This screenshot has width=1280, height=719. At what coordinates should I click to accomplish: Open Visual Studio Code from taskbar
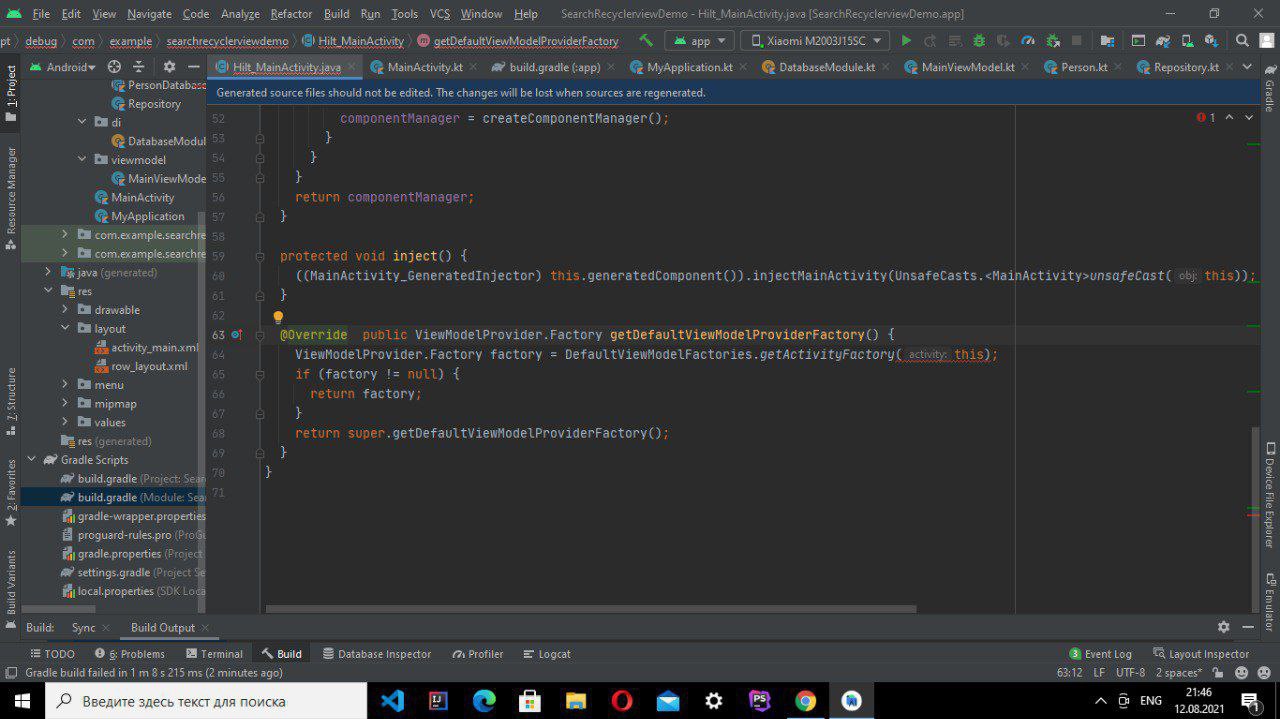click(392, 701)
